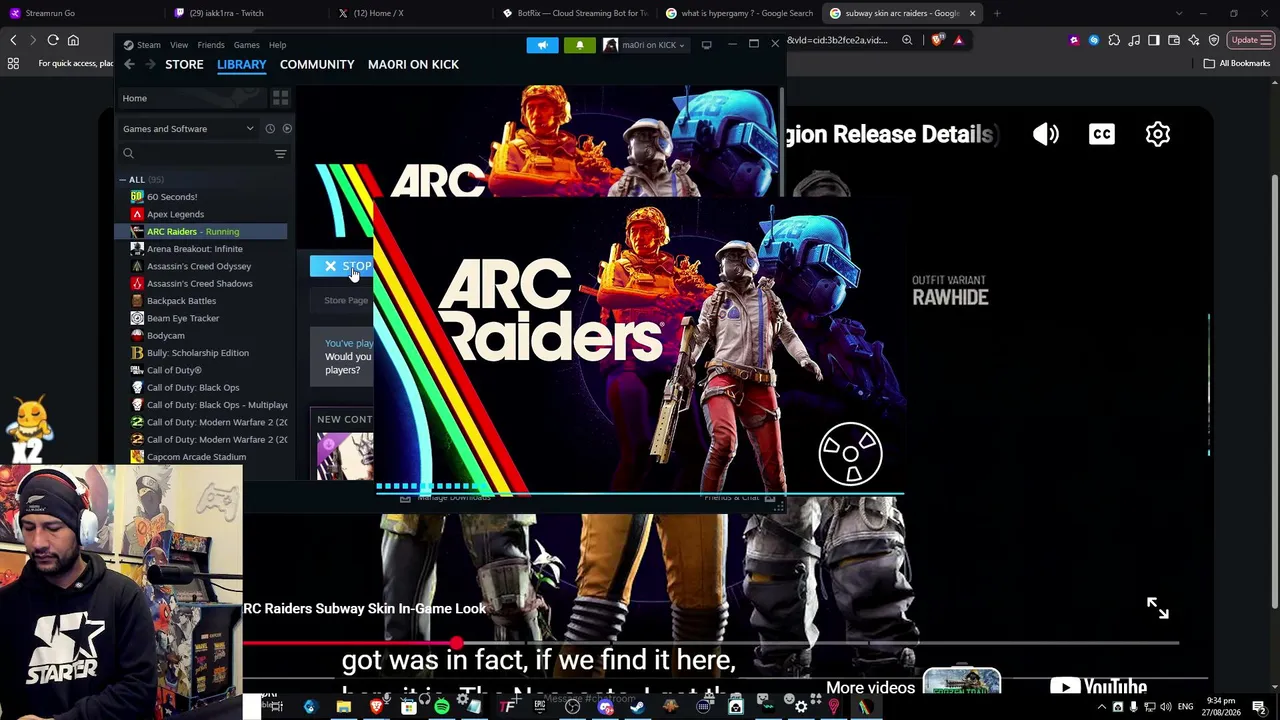Mute the YouTube video volume
The width and height of the screenshot is (1280, 720).
tap(1046, 134)
